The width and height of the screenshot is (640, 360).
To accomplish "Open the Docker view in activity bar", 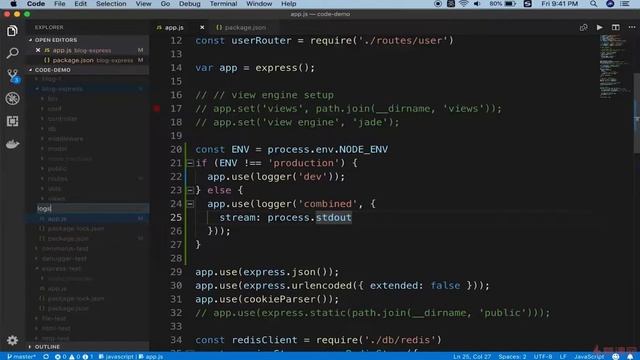I will 12,144.
